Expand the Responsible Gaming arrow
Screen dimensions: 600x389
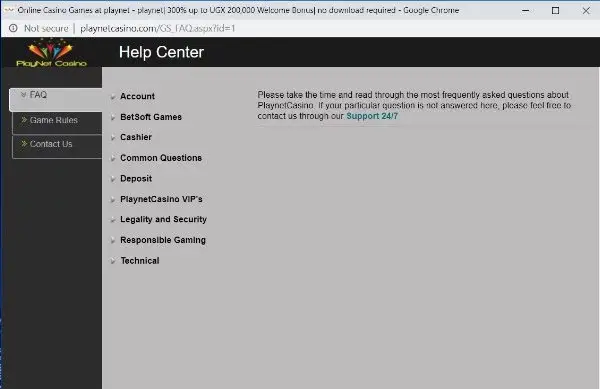pos(113,241)
